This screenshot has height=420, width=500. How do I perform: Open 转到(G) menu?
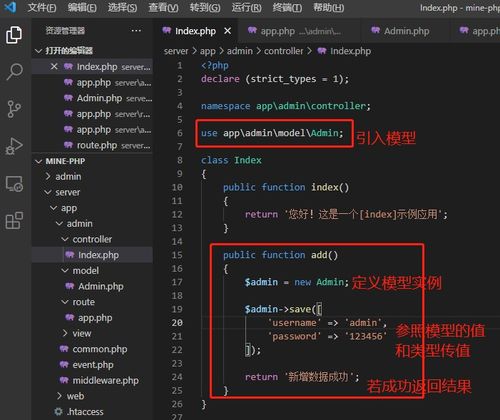pyautogui.click(x=205, y=7)
